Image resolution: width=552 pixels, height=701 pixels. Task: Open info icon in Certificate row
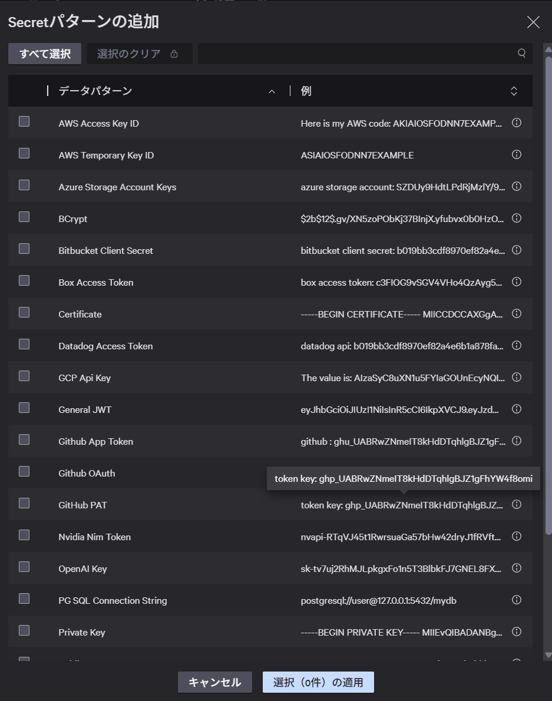click(516, 313)
